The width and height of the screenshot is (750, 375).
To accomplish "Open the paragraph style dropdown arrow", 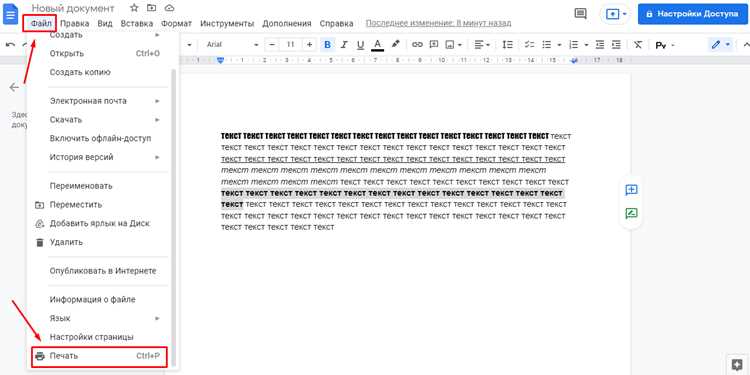I will coord(189,45).
